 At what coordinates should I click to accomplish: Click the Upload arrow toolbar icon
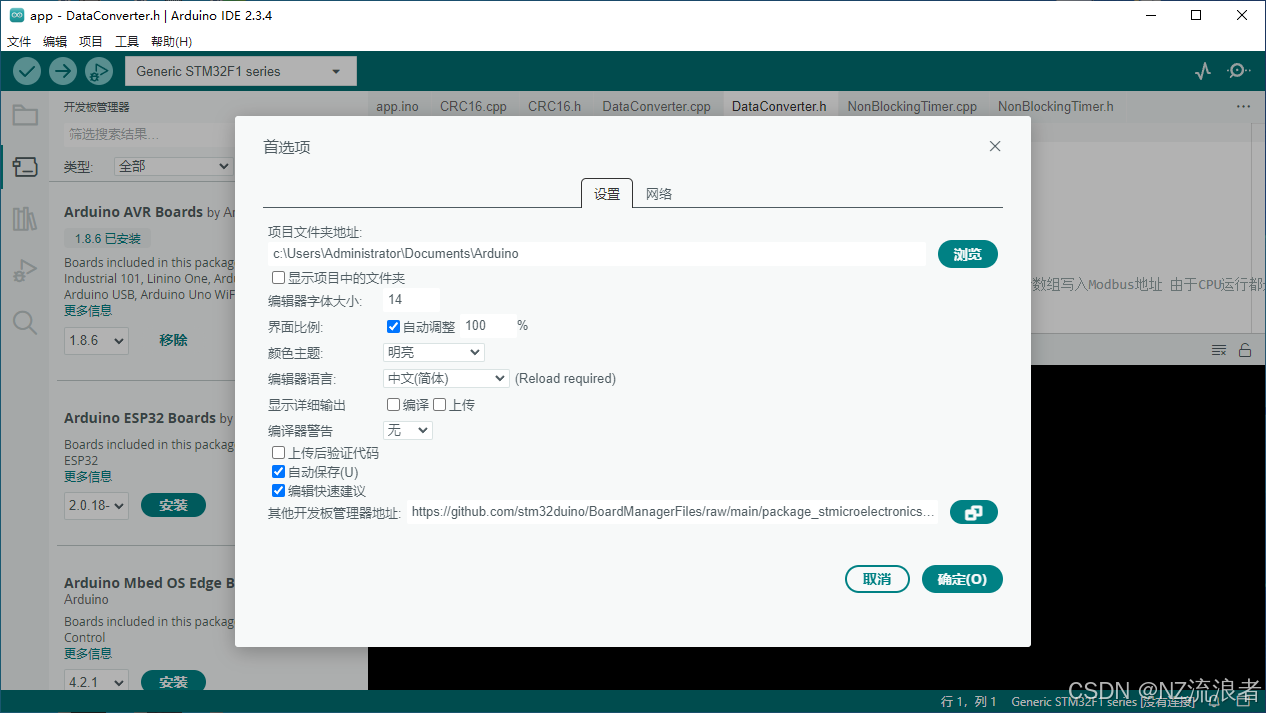click(x=63, y=71)
